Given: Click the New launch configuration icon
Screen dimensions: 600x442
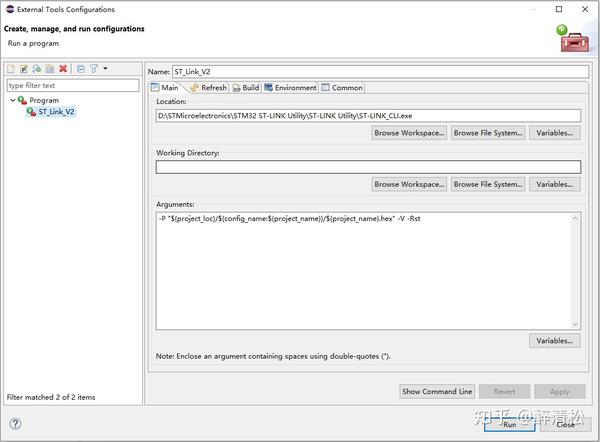Looking at the screenshot, I should tap(11, 69).
